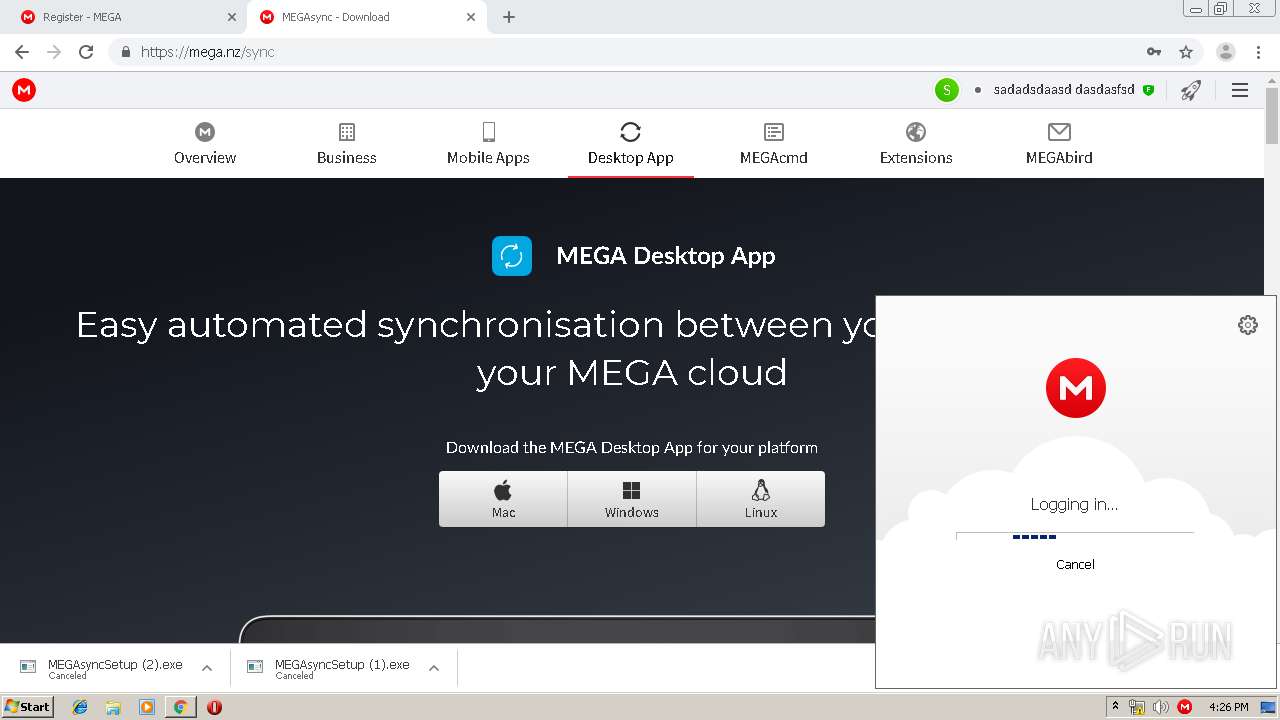The height and width of the screenshot is (720, 1280).
Task: Open a new browser tab
Action: (x=509, y=17)
